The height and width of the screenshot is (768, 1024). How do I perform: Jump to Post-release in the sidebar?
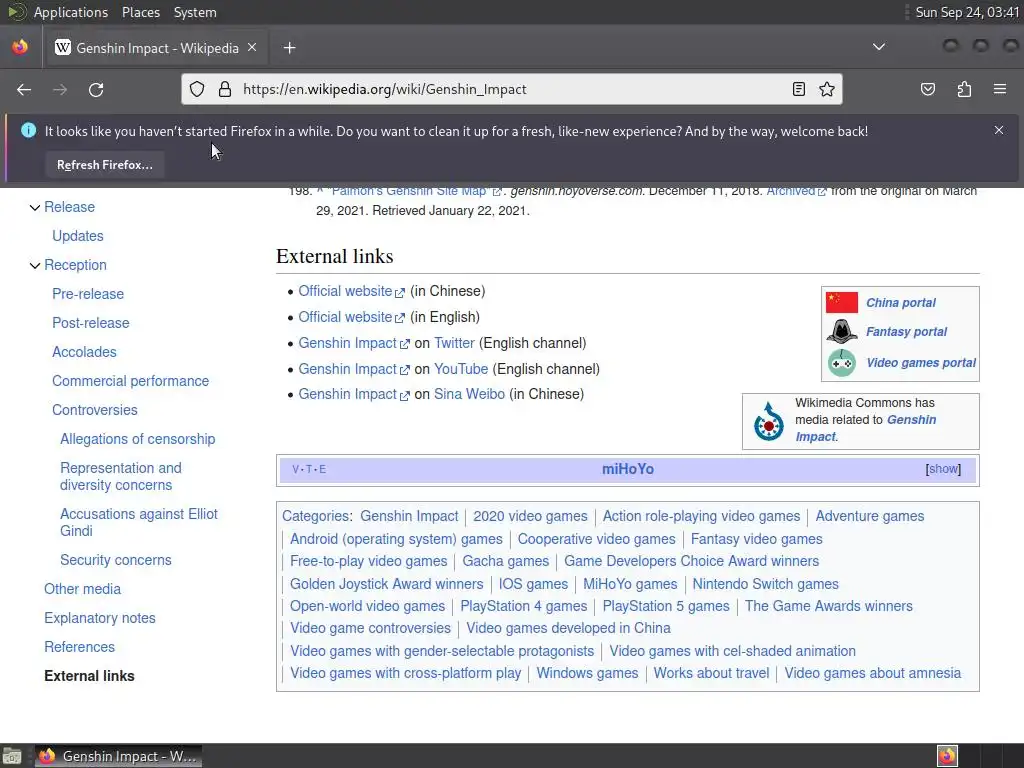[x=91, y=323]
